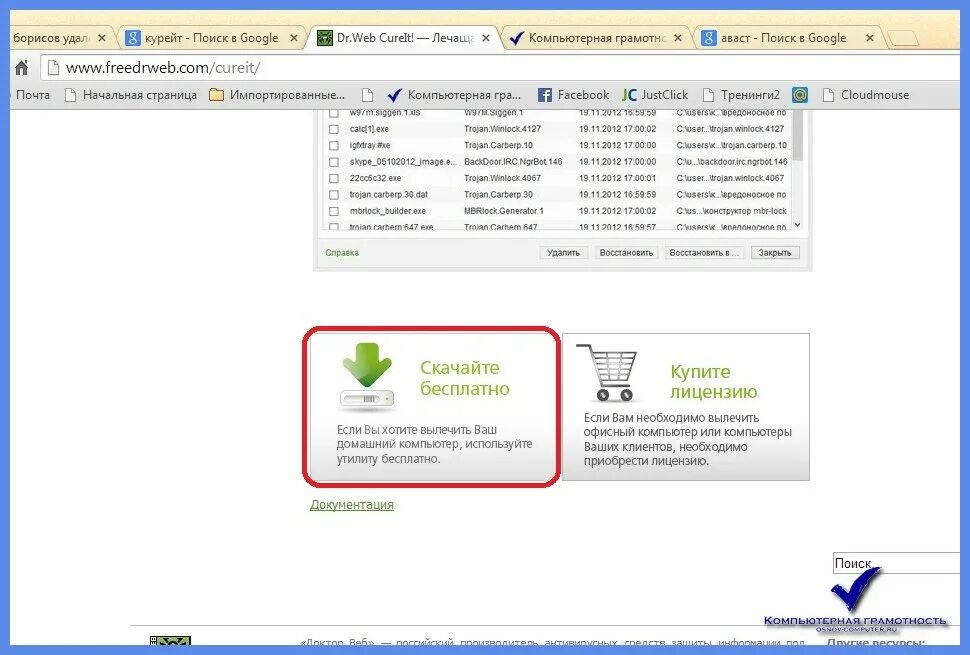
Task: Open the Cloudmouse bookmark
Action: point(866,95)
